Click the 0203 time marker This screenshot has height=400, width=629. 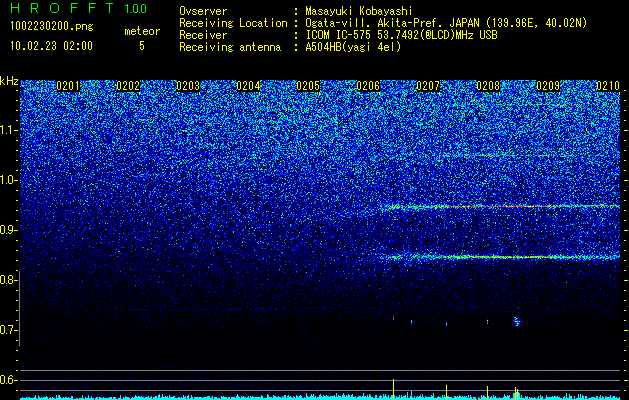click(188, 86)
